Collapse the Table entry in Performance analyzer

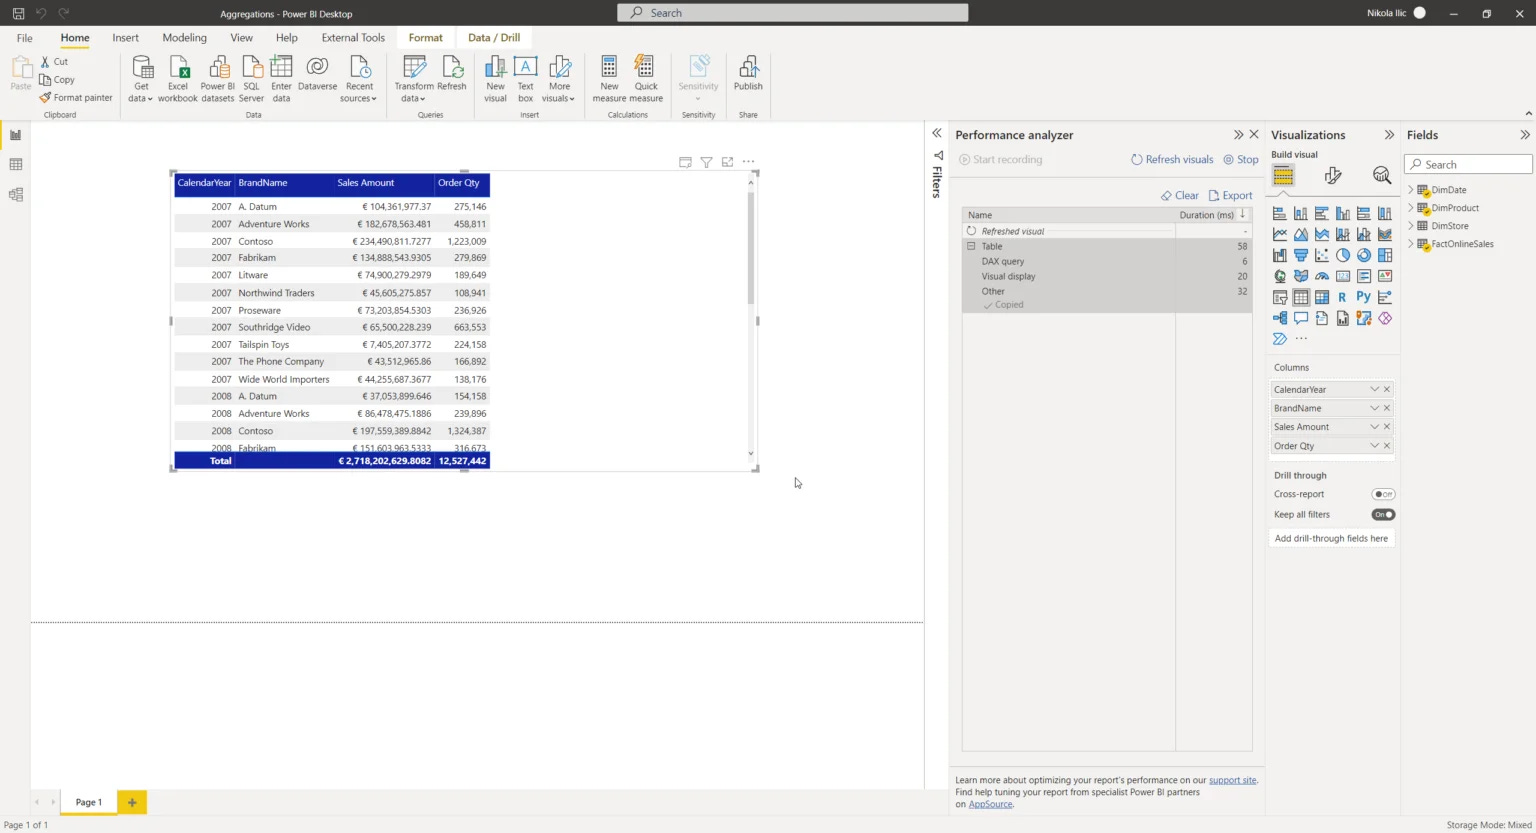(x=970, y=246)
